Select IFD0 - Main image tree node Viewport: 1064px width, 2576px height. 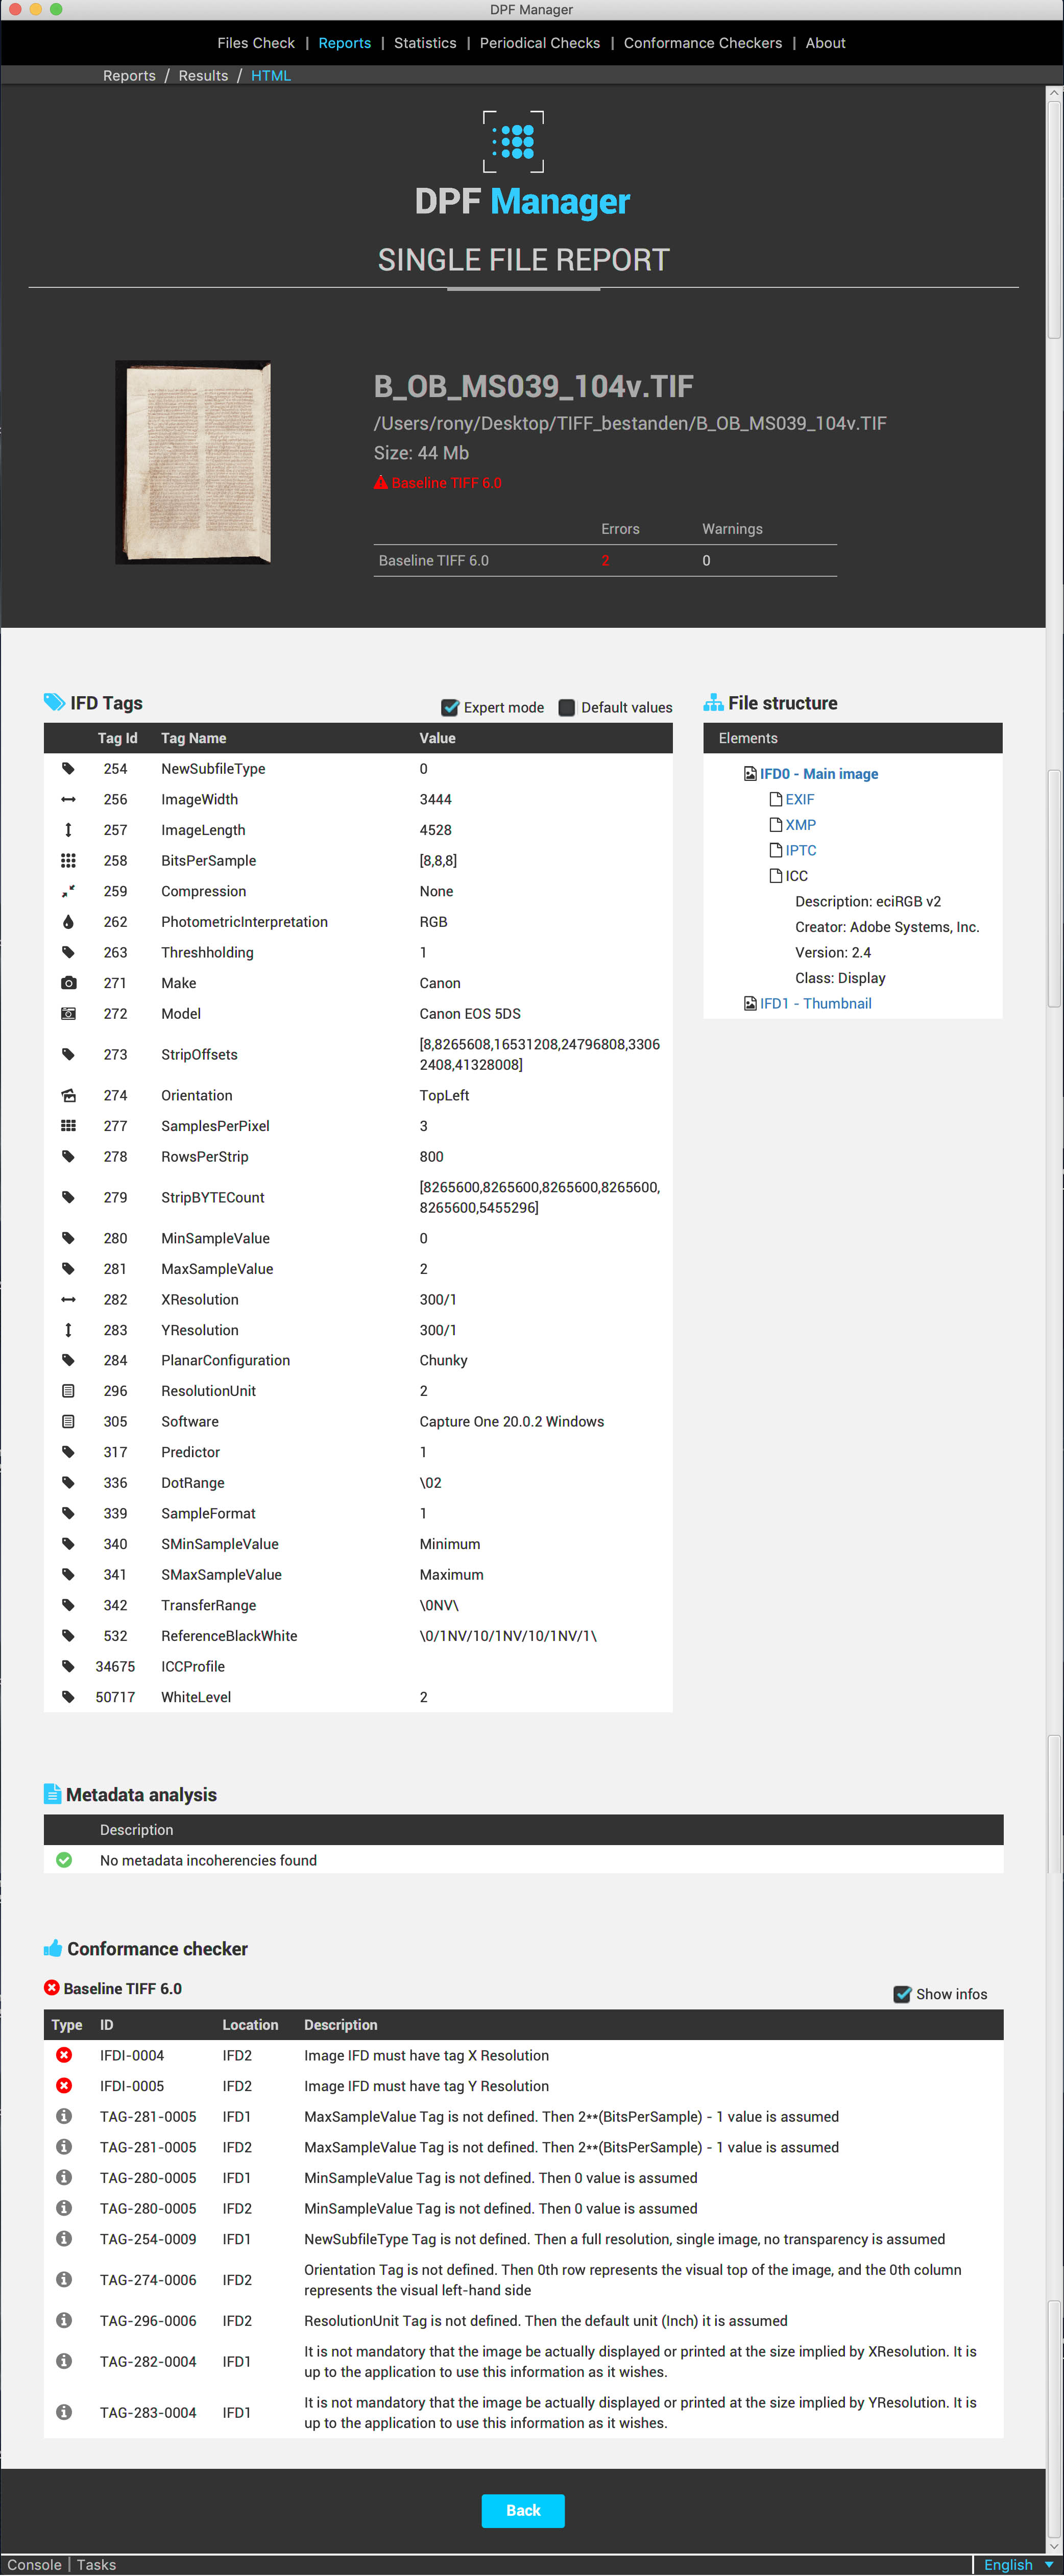coord(818,774)
